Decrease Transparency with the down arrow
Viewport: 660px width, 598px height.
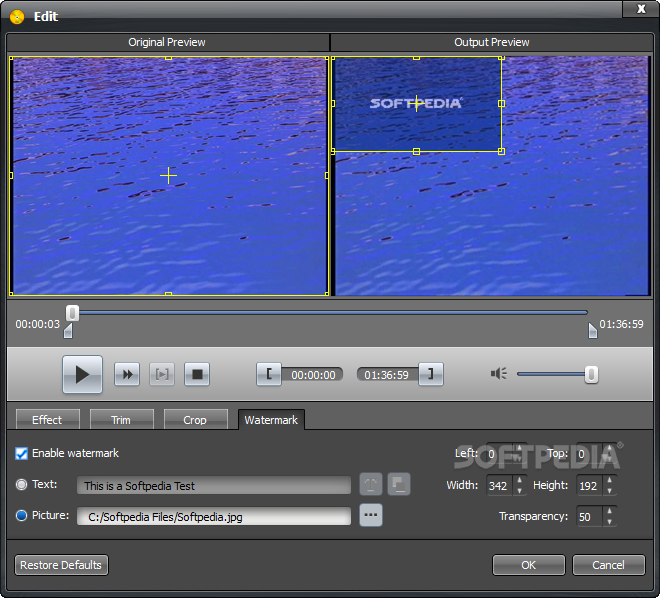click(x=609, y=522)
